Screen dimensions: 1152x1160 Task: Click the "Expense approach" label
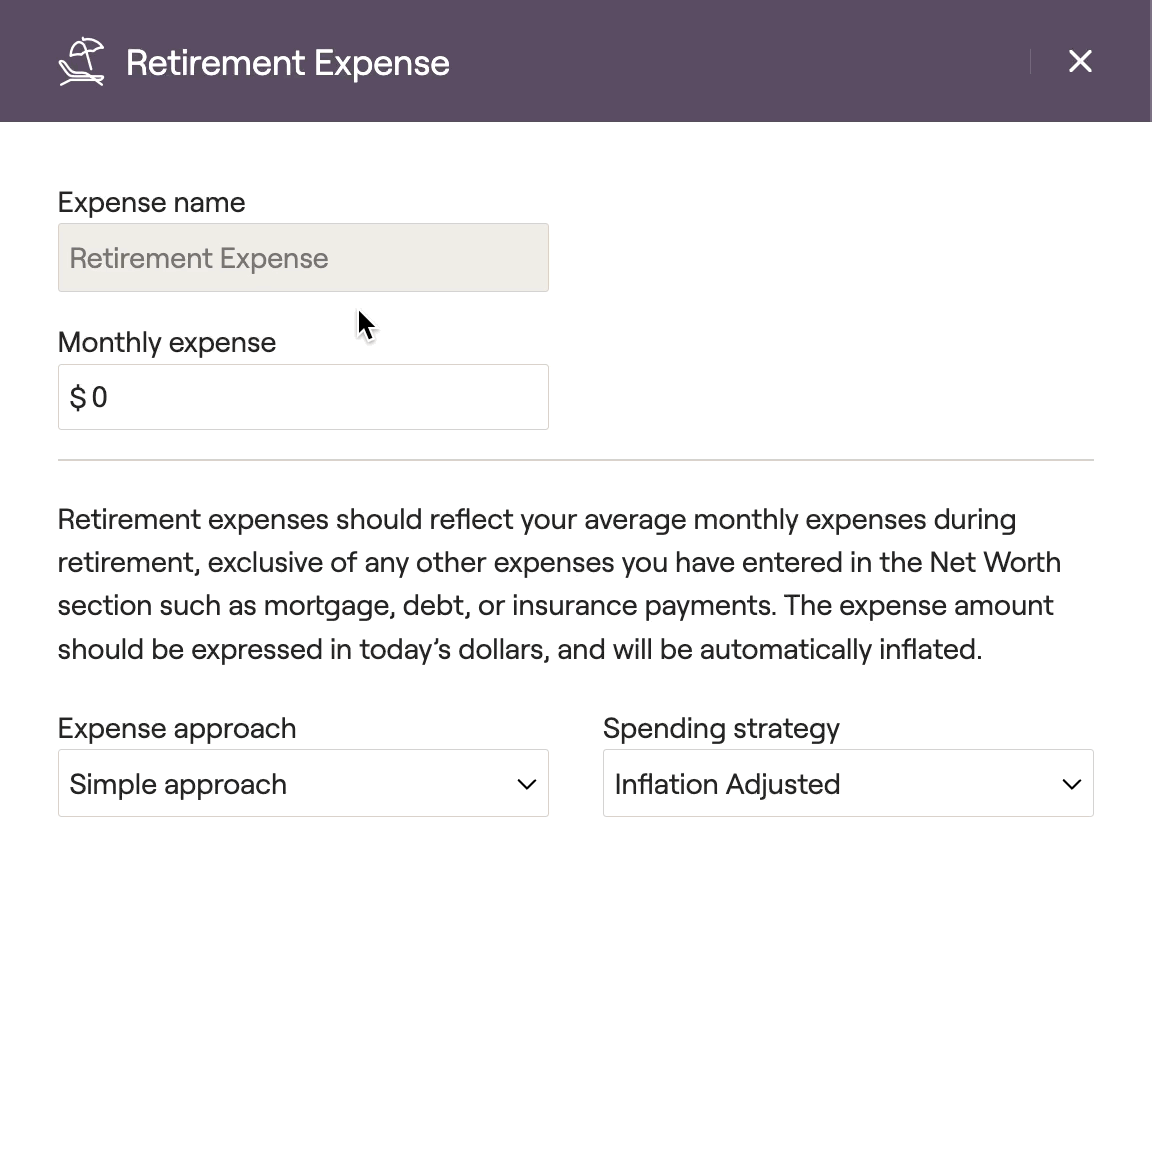(x=177, y=729)
